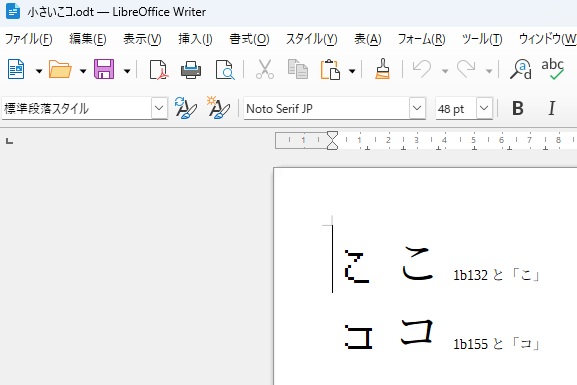Open the Undo history dropdown
The height and width of the screenshot is (385, 577).
[x=445, y=71]
